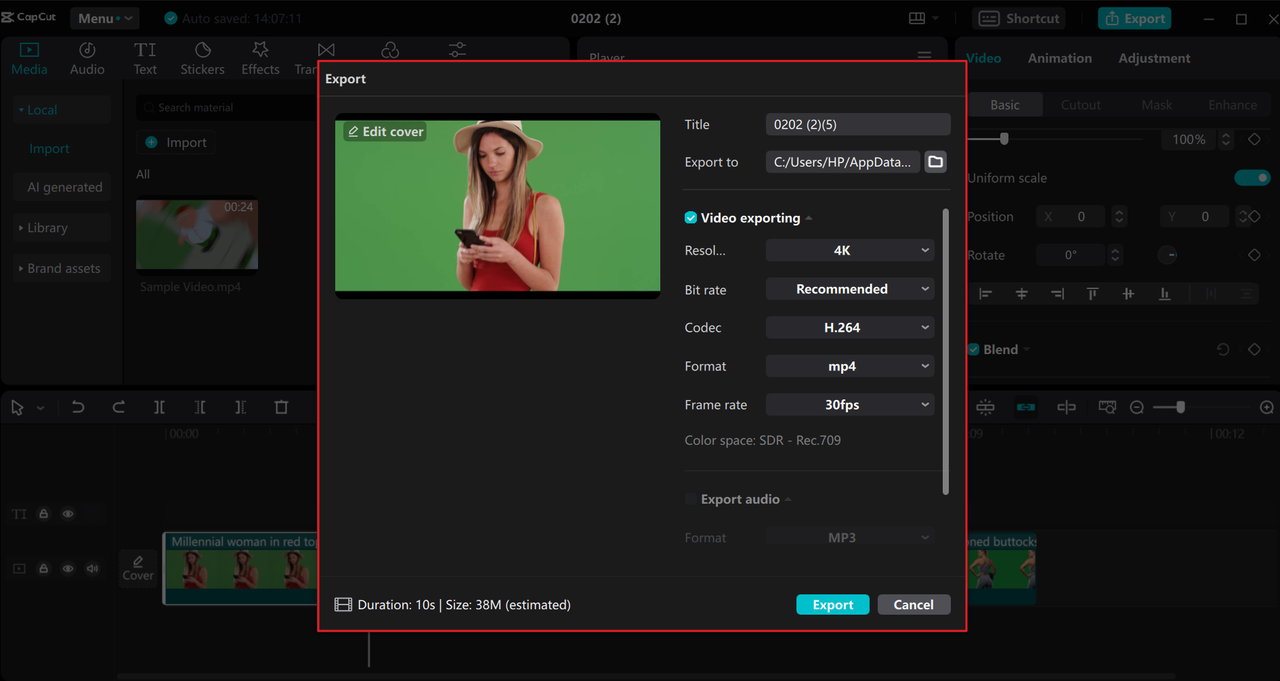This screenshot has height=681, width=1280.
Task: Click the trash Delete icon in timeline toolbar
Action: [281, 407]
